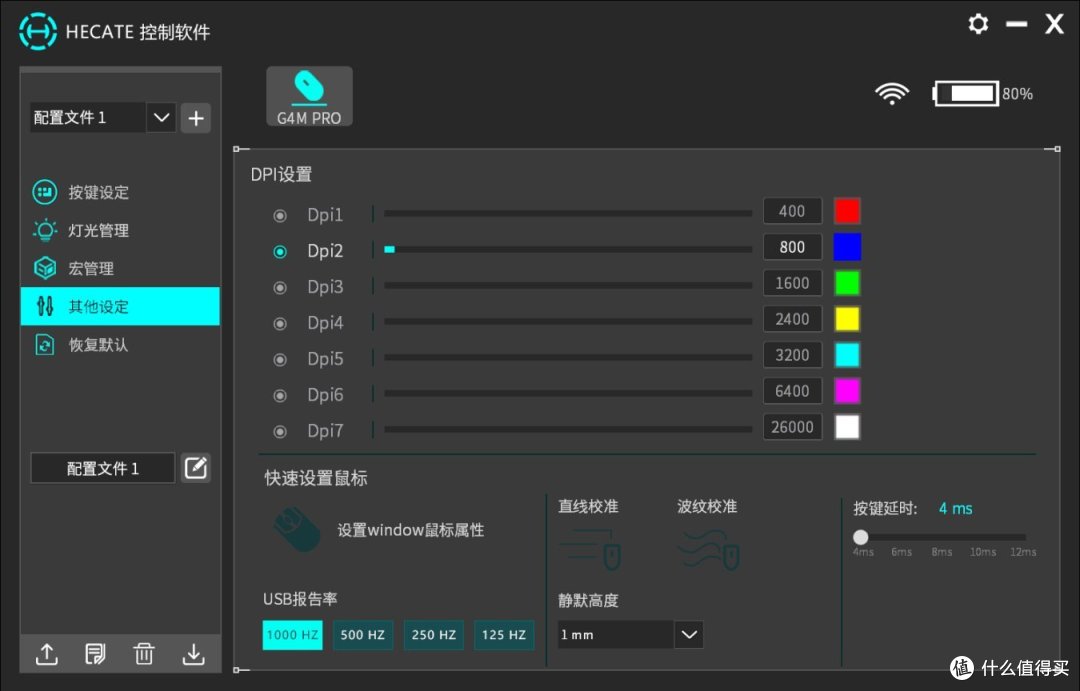Select 其他设定 other settings menu
1080x691 pixels.
[x=120, y=306]
